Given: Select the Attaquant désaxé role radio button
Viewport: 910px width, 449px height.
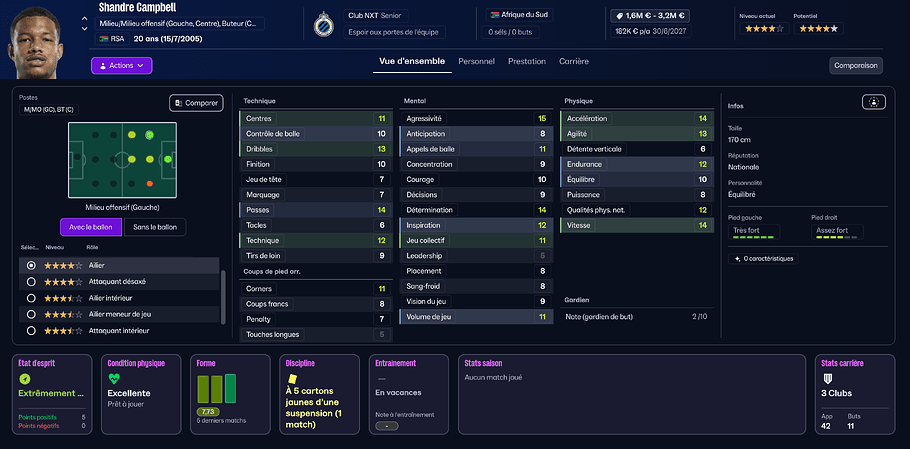Looking at the screenshot, I should [x=32, y=281].
